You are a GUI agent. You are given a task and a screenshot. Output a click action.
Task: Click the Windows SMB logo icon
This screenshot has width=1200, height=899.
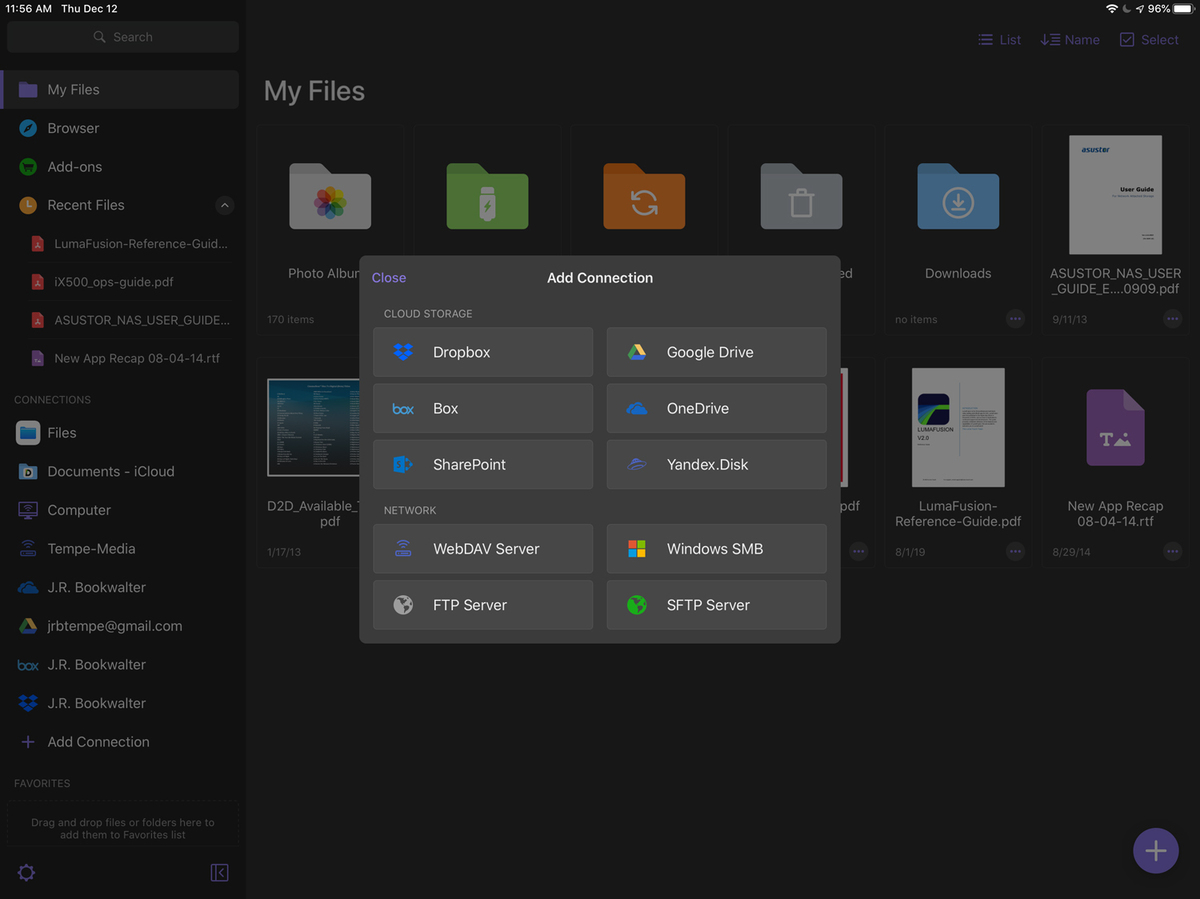pos(637,549)
